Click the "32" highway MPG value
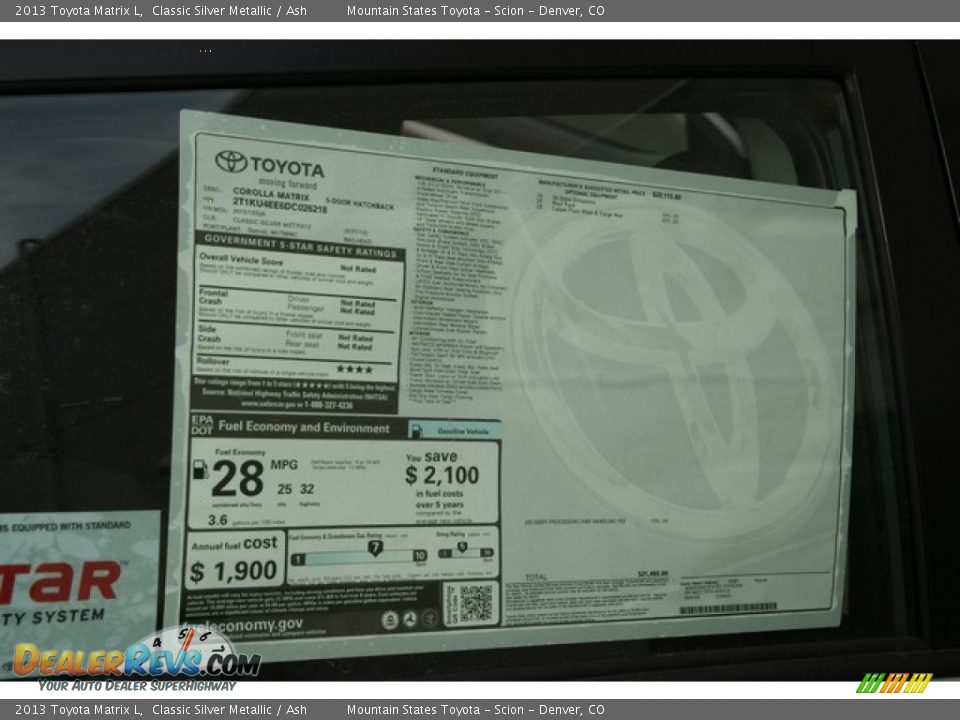960x720 pixels. pyautogui.click(x=307, y=489)
